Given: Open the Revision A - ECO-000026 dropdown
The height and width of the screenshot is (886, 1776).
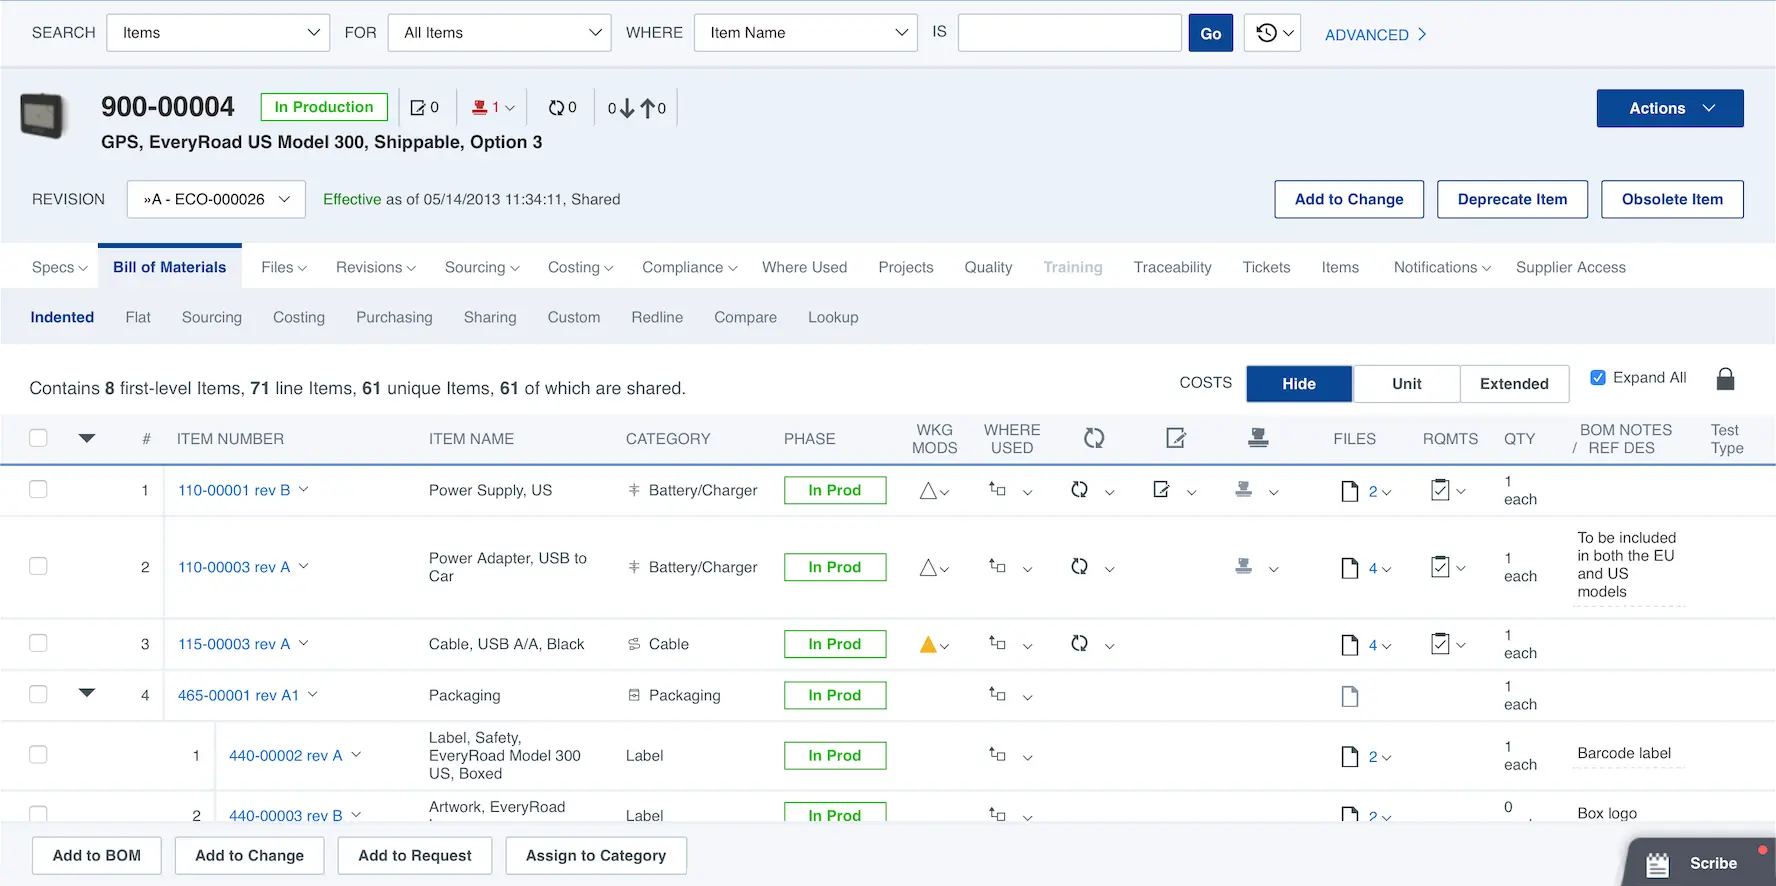Looking at the screenshot, I should pyautogui.click(x=216, y=199).
